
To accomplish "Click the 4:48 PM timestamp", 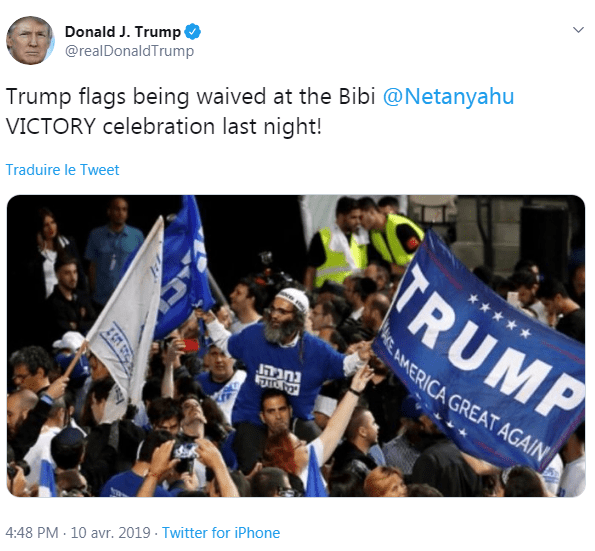I will [32, 533].
